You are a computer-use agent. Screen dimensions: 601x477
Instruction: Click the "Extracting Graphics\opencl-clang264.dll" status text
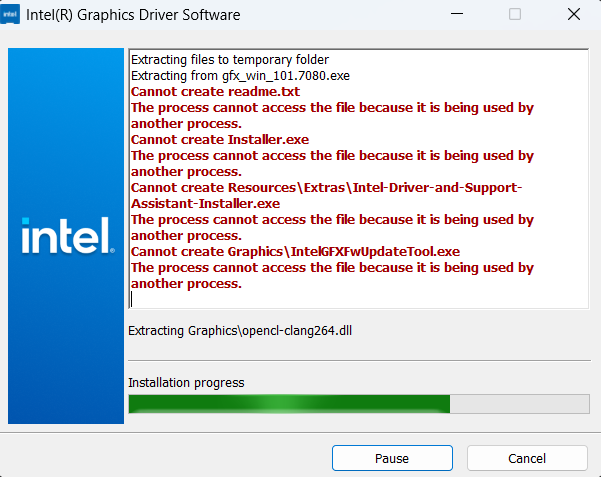pyautogui.click(x=240, y=331)
